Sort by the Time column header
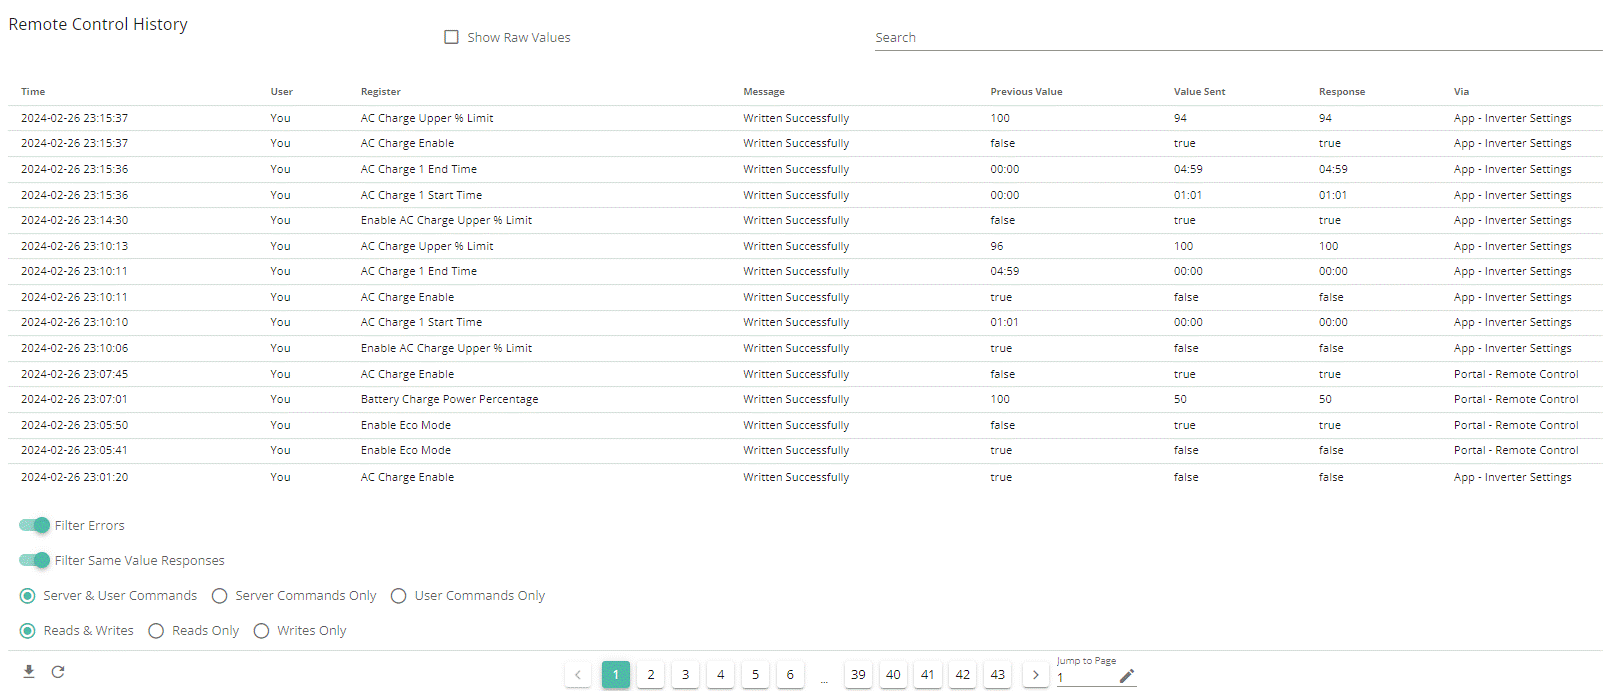 [x=33, y=92]
